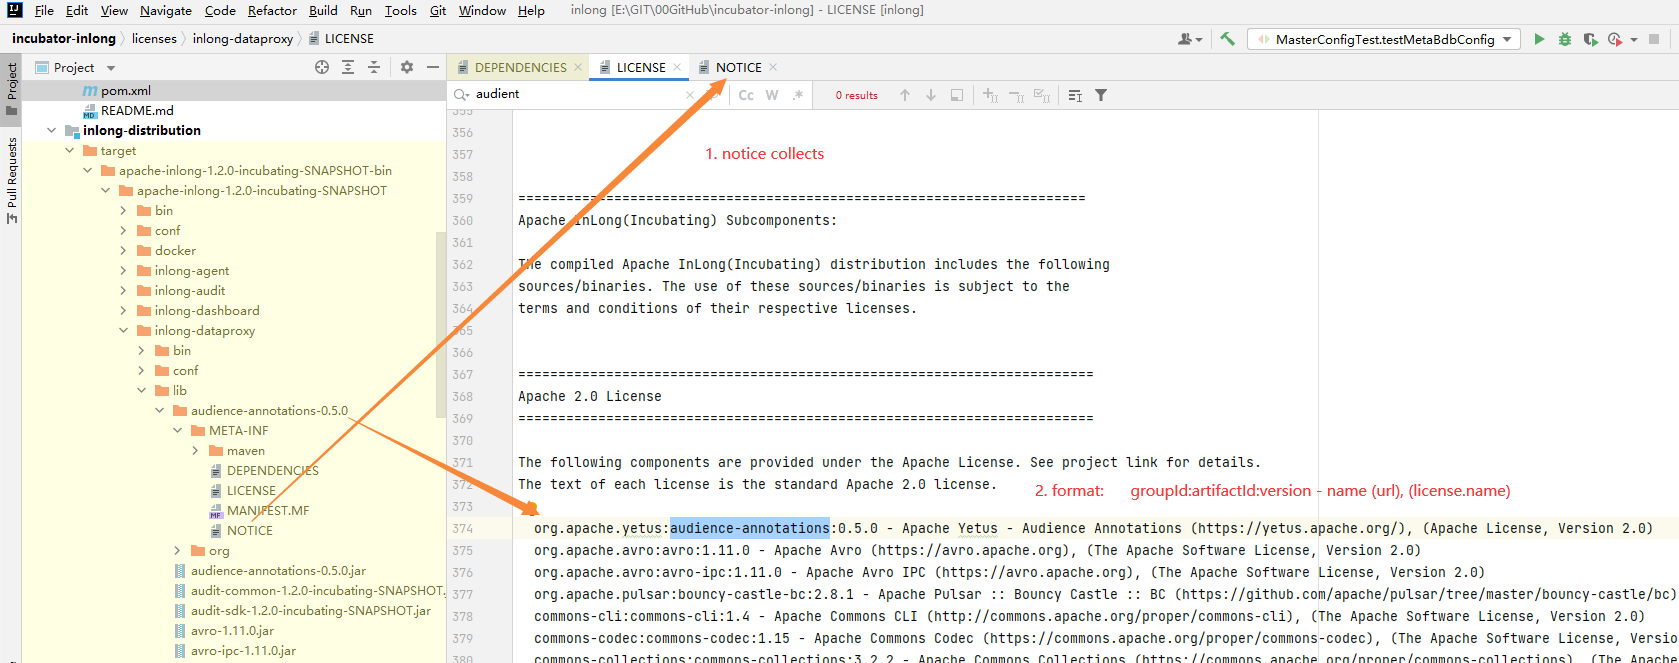1679x663 pixels.
Task: Click licenses in the breadcrumb path
Action: coord(154,38)
